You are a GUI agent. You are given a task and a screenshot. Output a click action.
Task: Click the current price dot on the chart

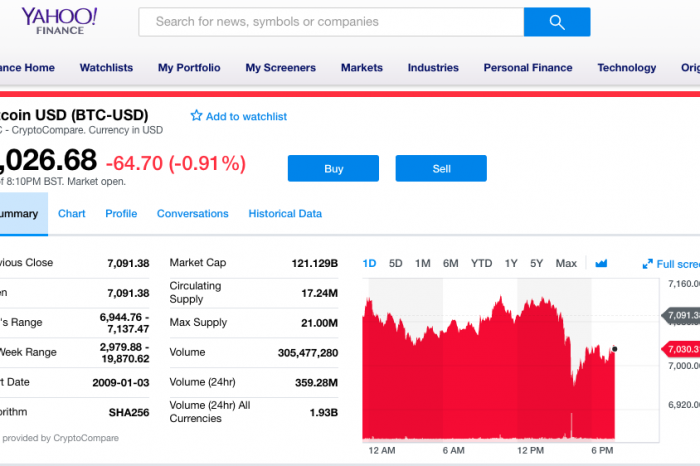[614, 349]
